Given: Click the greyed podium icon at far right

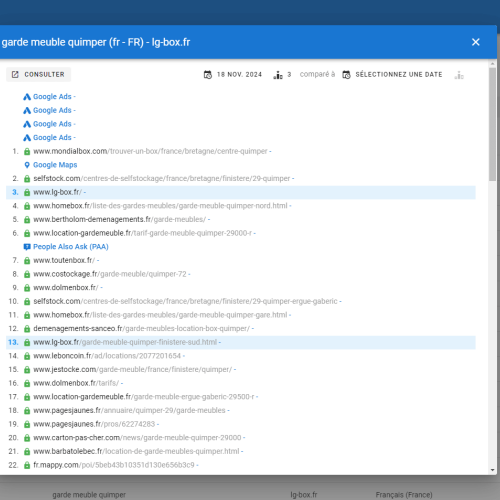Looking at the screenshot, I should [459, 75].
